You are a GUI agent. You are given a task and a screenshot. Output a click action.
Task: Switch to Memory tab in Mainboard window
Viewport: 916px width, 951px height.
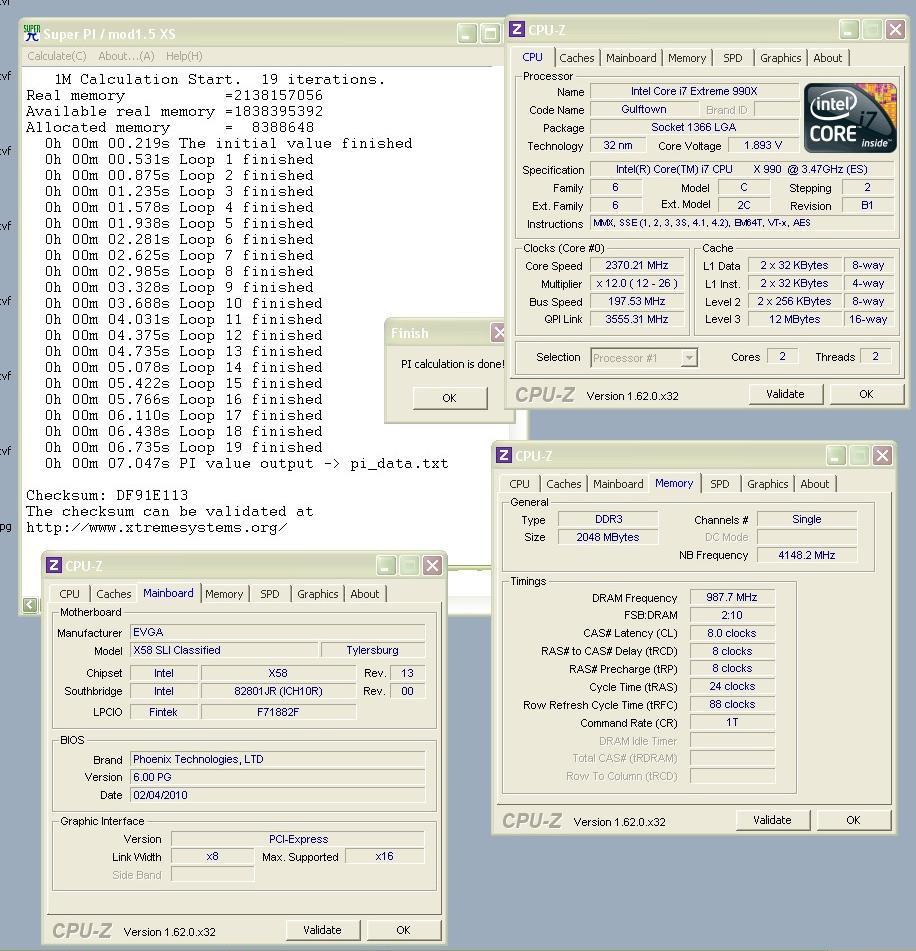(224, 594)
